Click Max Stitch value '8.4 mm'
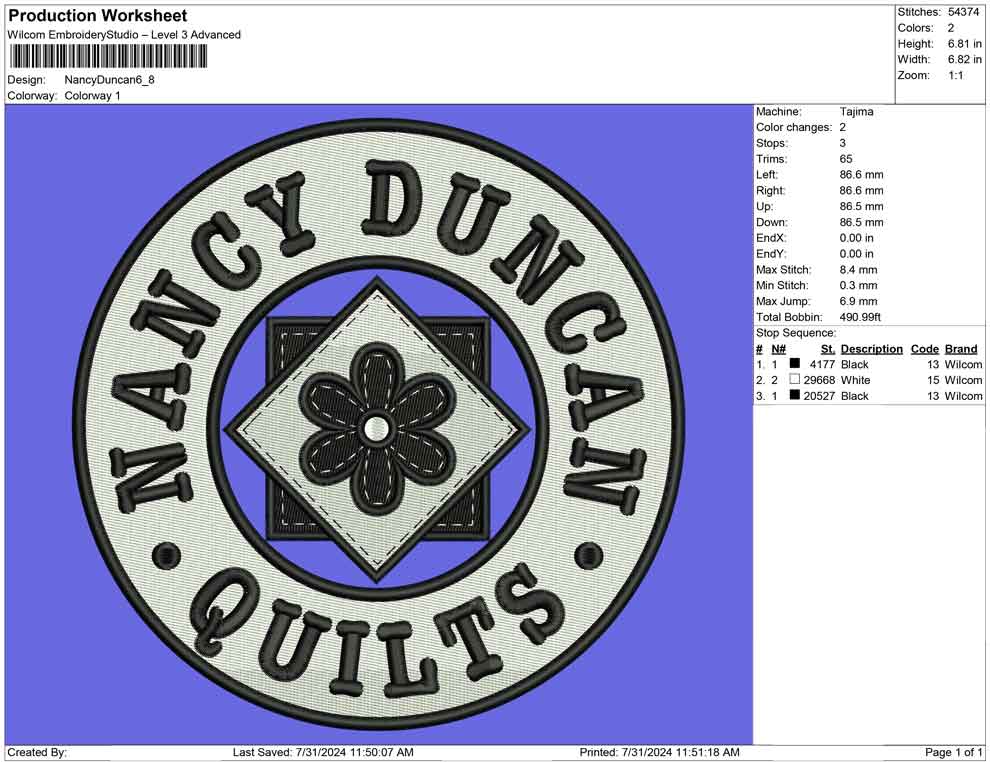This screenshot has width=990, height=762. (858, 269)
